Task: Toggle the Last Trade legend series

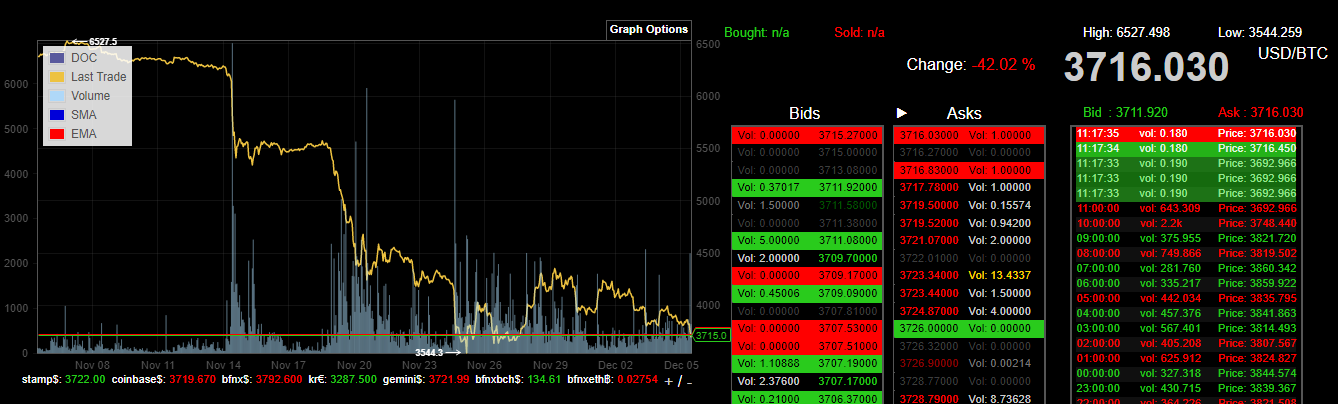Action: click(x=97, y=77)
